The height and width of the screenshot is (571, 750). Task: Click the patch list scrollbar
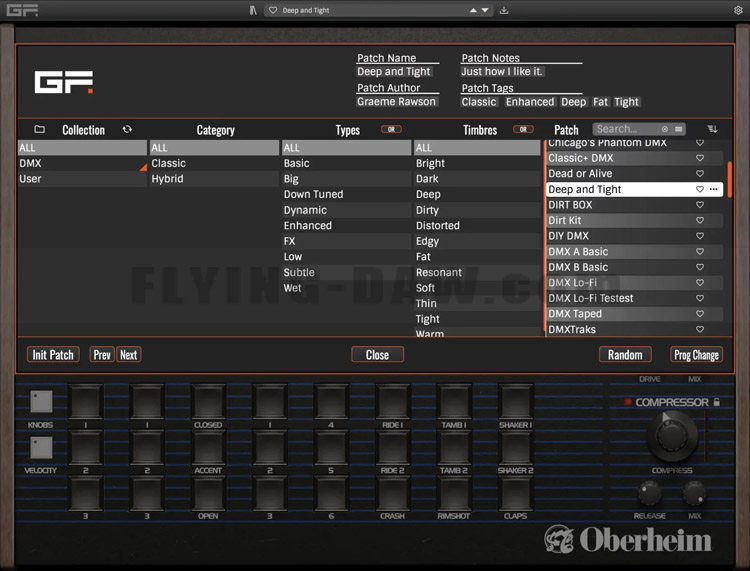(729, 179)
